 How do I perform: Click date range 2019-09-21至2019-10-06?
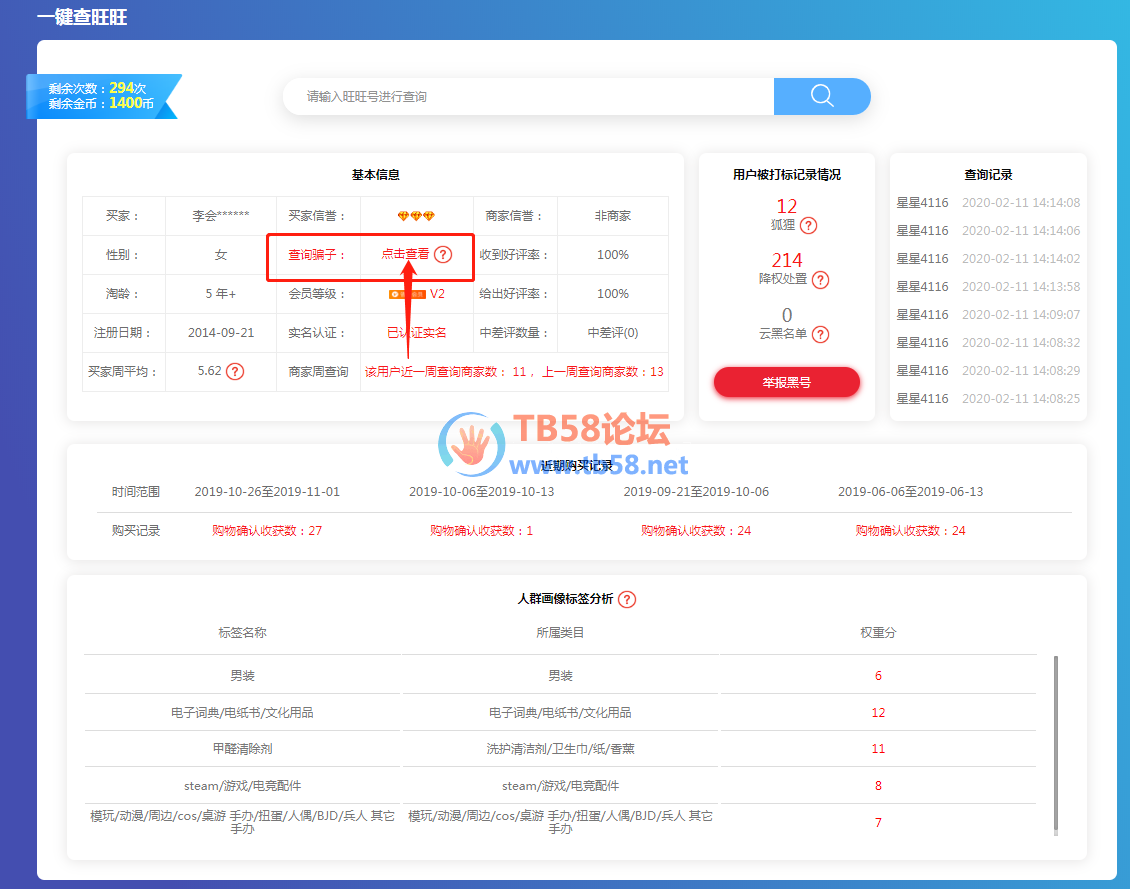coord(696,492)
